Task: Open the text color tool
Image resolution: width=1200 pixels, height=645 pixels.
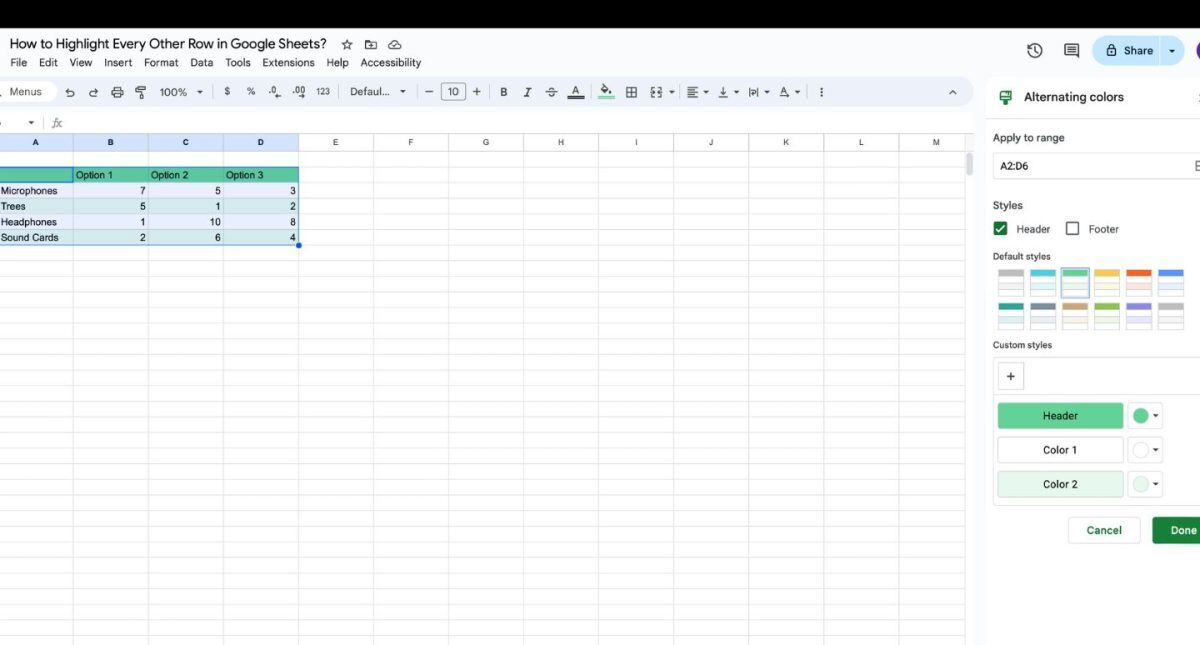Action: pos(576,92)
